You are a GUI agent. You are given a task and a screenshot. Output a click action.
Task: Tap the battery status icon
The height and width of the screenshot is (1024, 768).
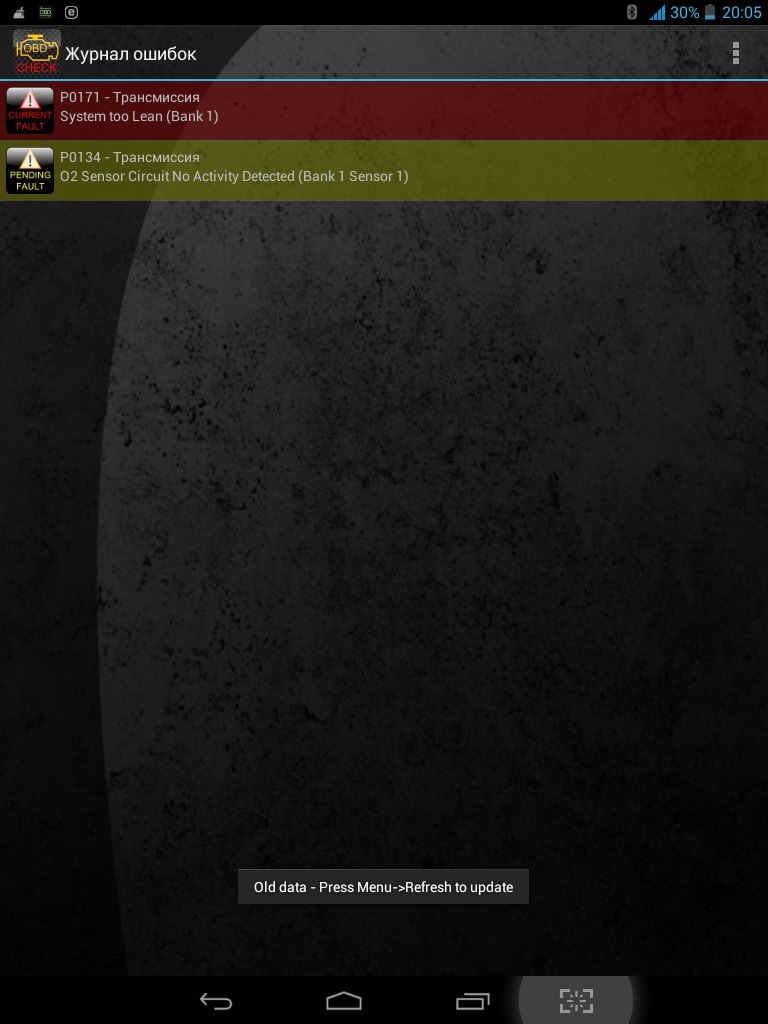coord(710,12)
